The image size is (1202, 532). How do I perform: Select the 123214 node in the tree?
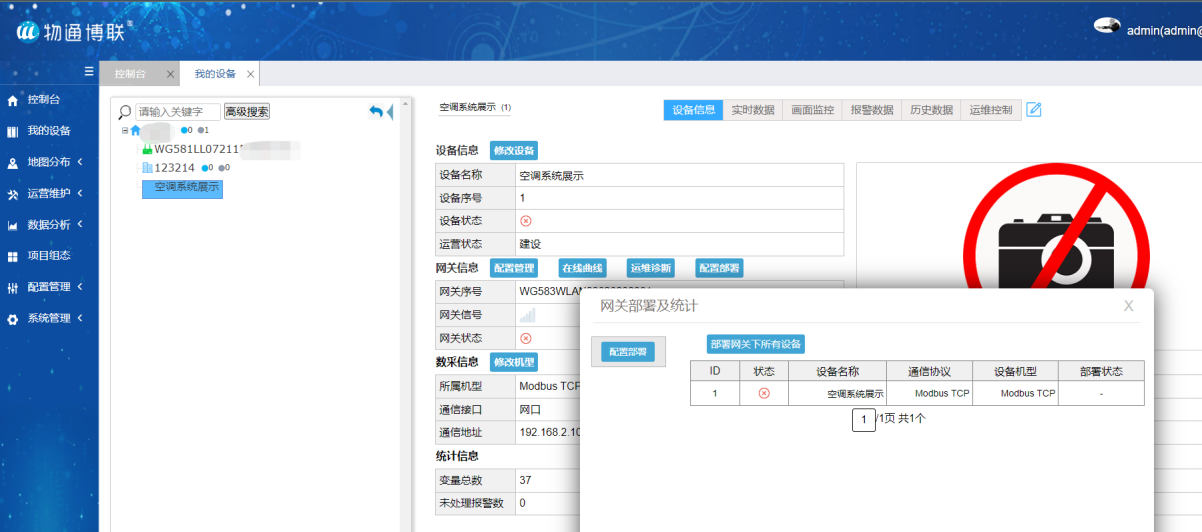173,168
